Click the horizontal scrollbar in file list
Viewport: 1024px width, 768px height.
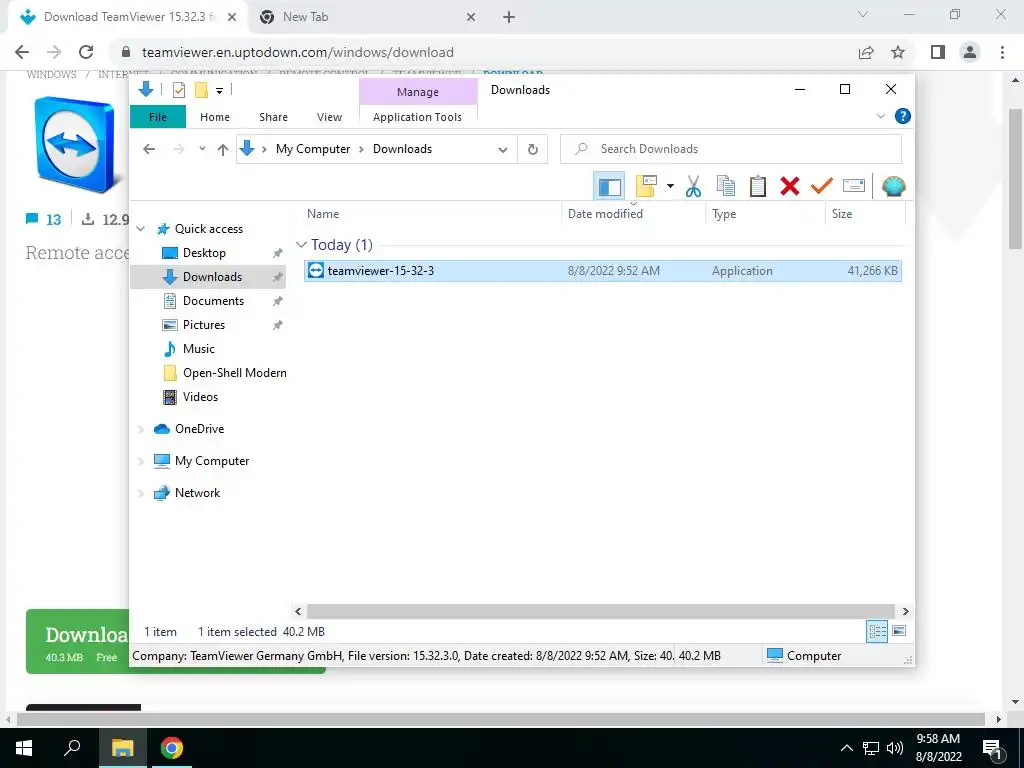[601, 611]
